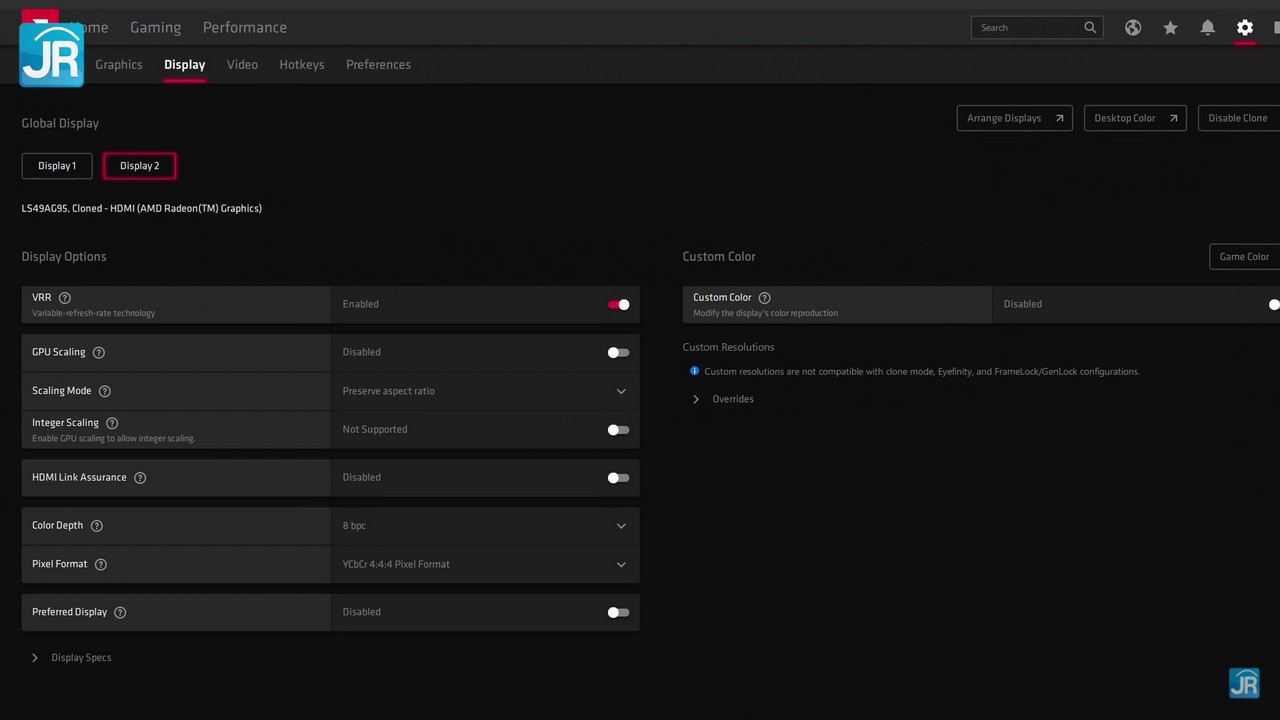Expand the Overrides section
The image size is (1280, 720).
pos(724,399)
